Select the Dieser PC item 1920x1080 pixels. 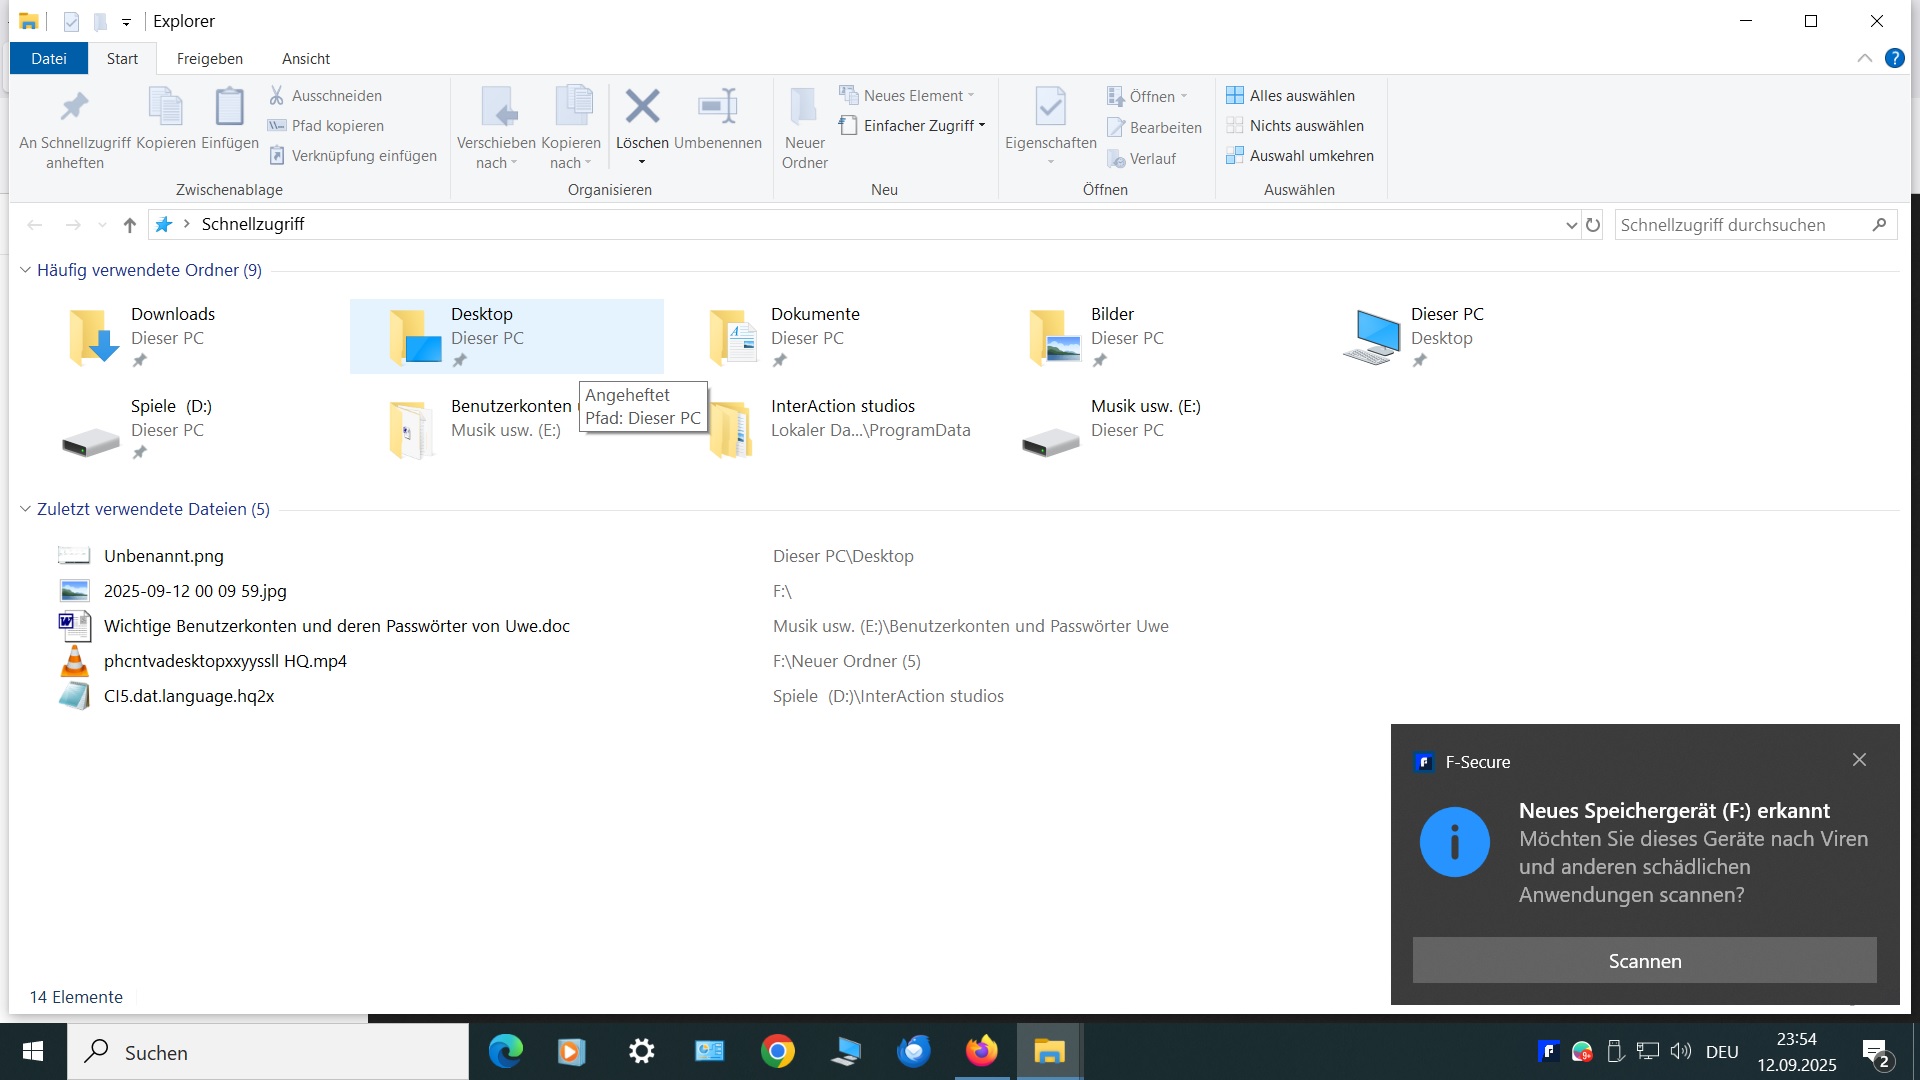pos(1466,336)
